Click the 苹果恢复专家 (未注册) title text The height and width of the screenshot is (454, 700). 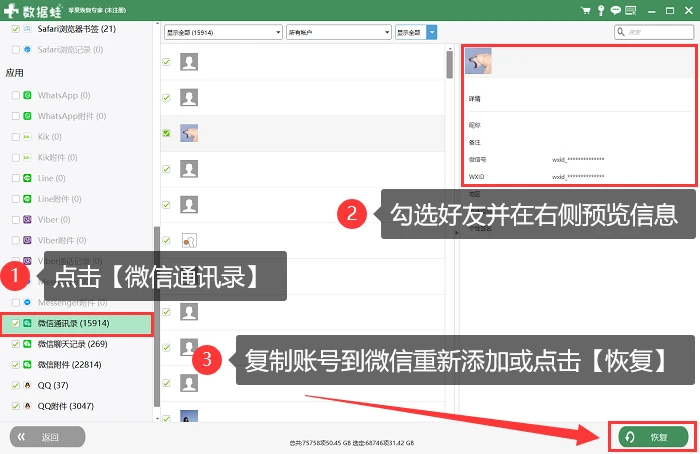(x=97, y=10)
